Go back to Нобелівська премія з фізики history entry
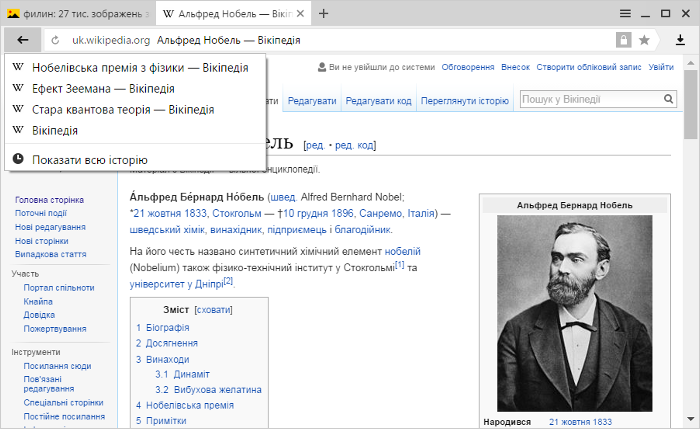Screen dimensions: 700x429 (x=135, y=67)
